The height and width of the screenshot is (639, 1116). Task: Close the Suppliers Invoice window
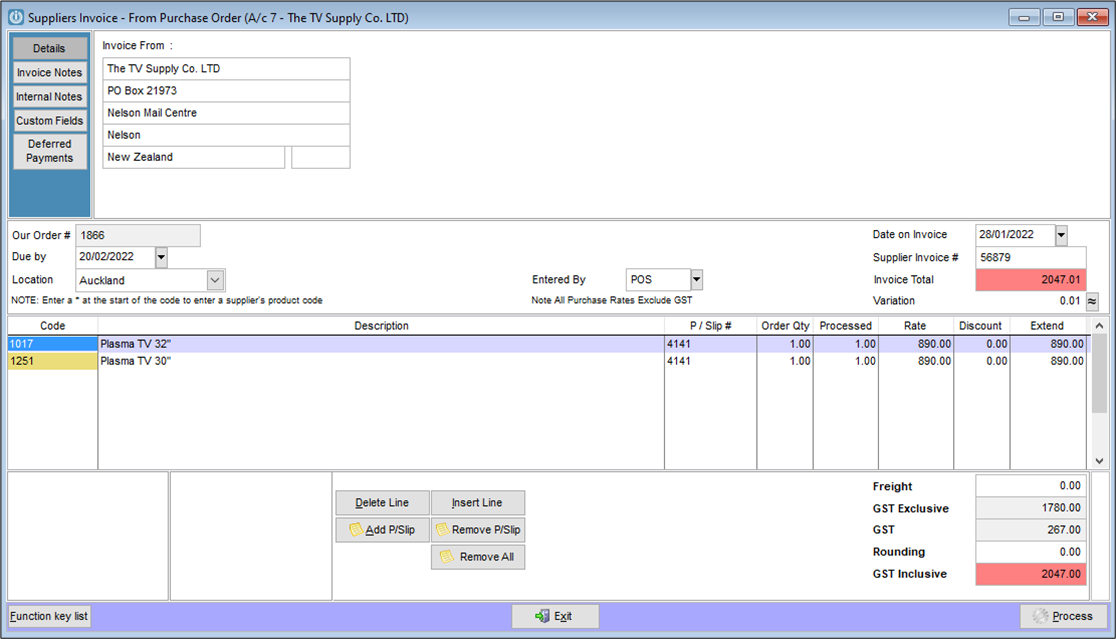click(1093, 17)
